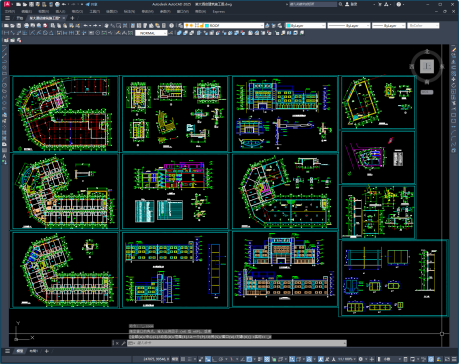Switch to the Model layout tab

coord(20,351)
